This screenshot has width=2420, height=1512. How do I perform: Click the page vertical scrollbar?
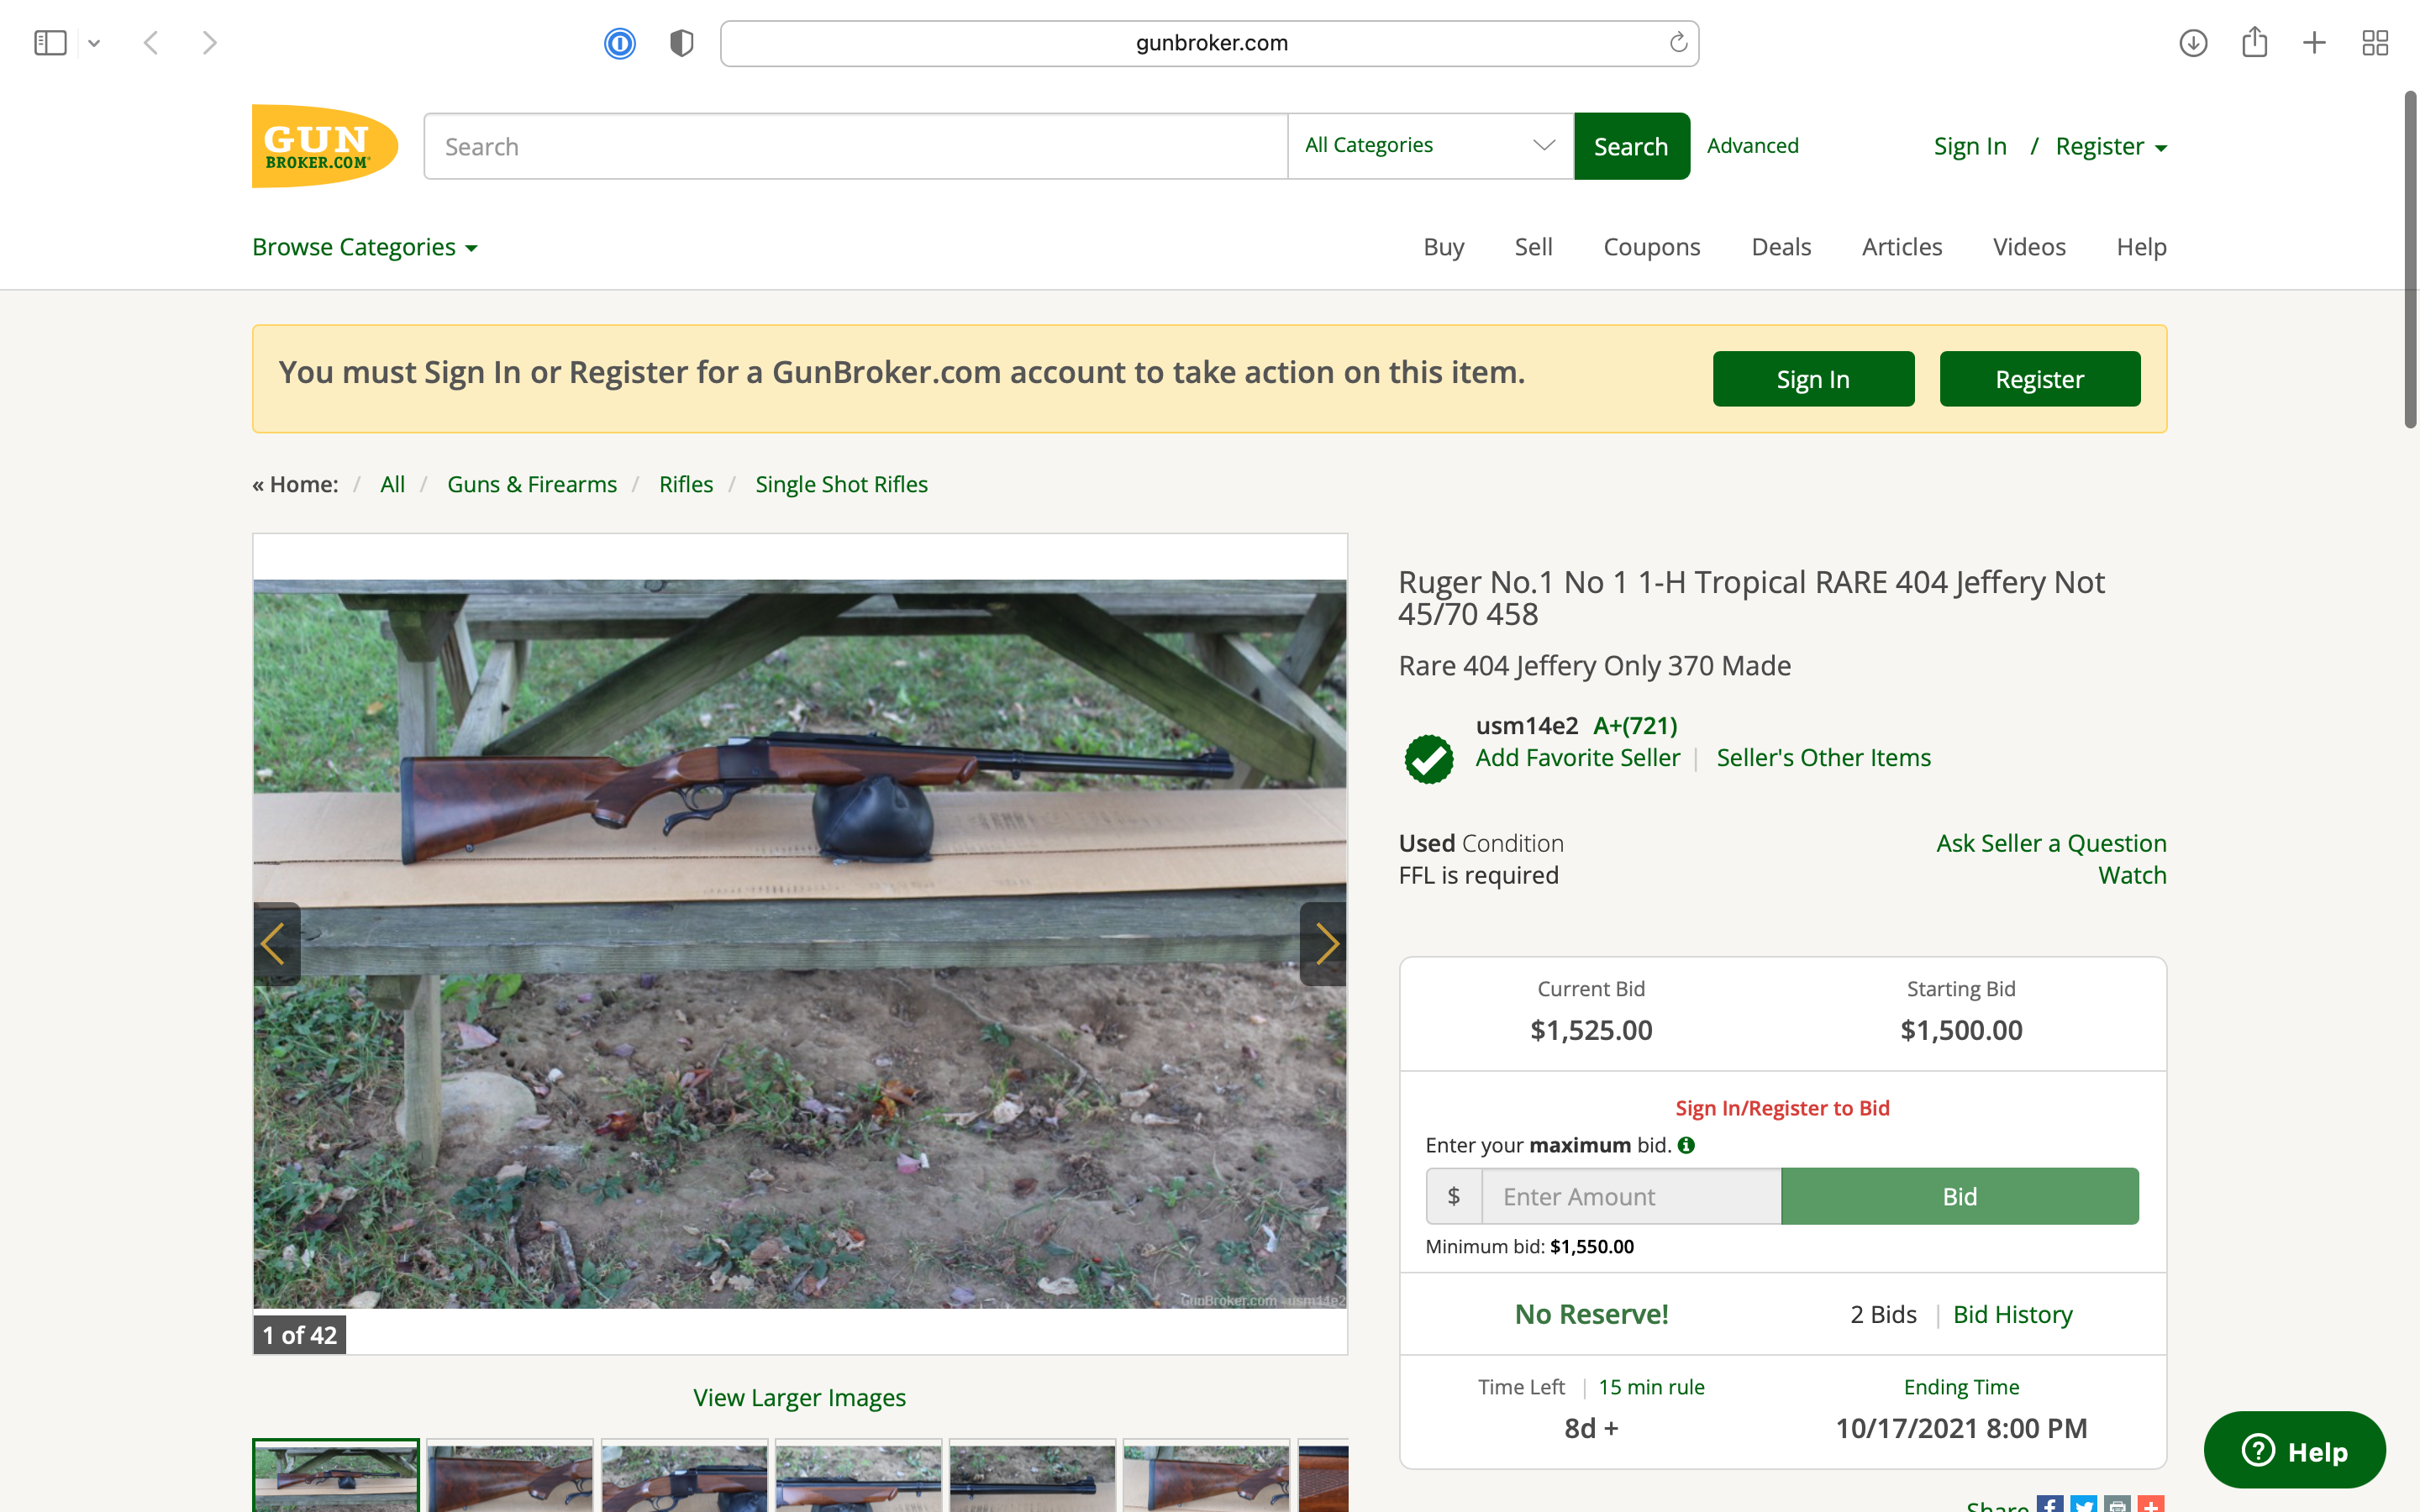coord(2410,260)
